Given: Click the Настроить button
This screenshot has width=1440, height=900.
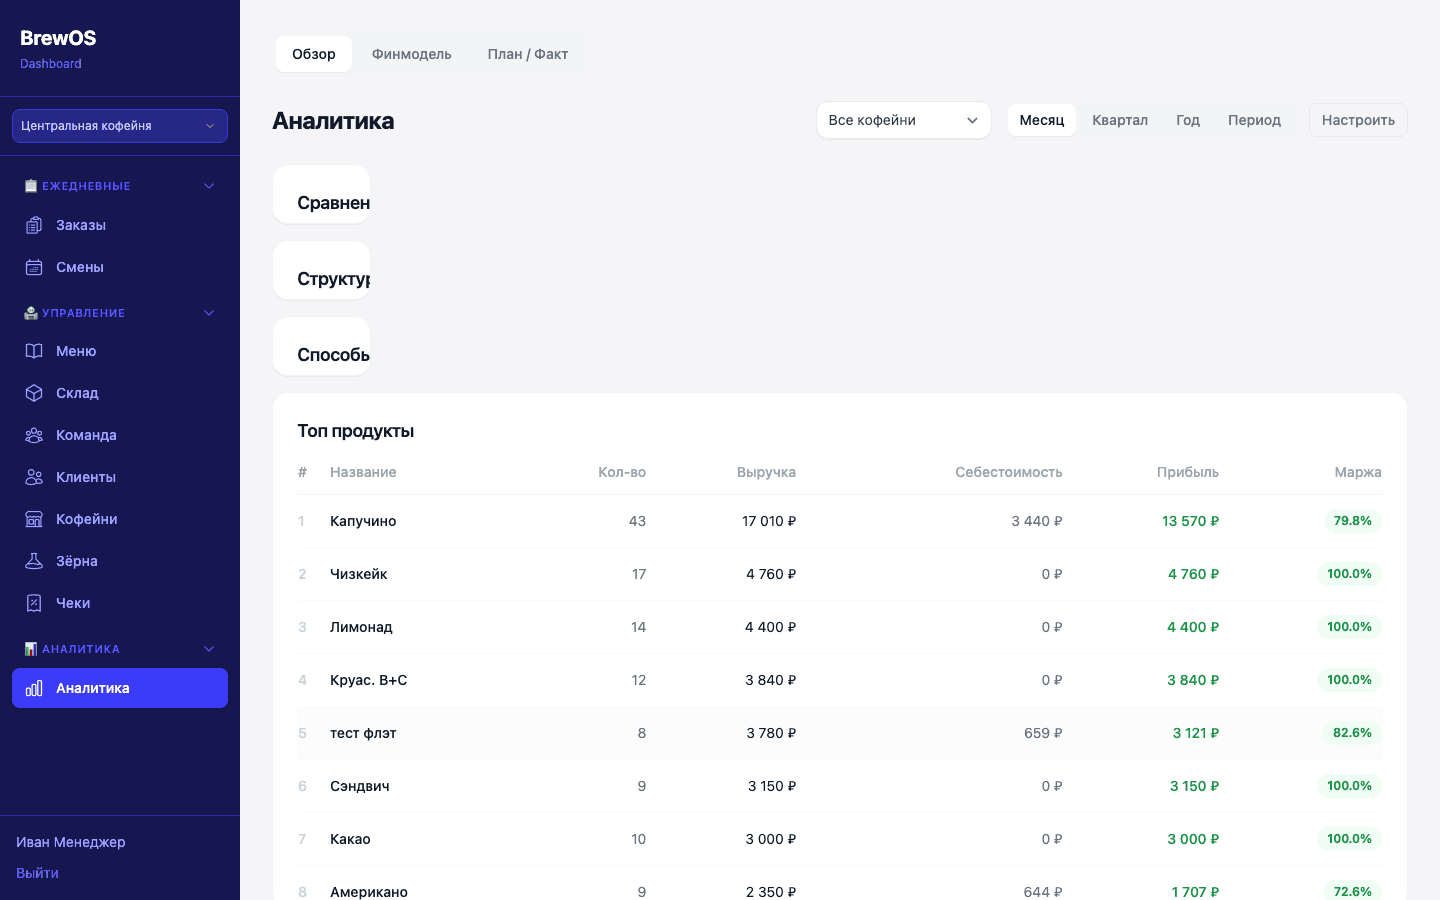Looking at the screenshot, I should (1358, 120).
